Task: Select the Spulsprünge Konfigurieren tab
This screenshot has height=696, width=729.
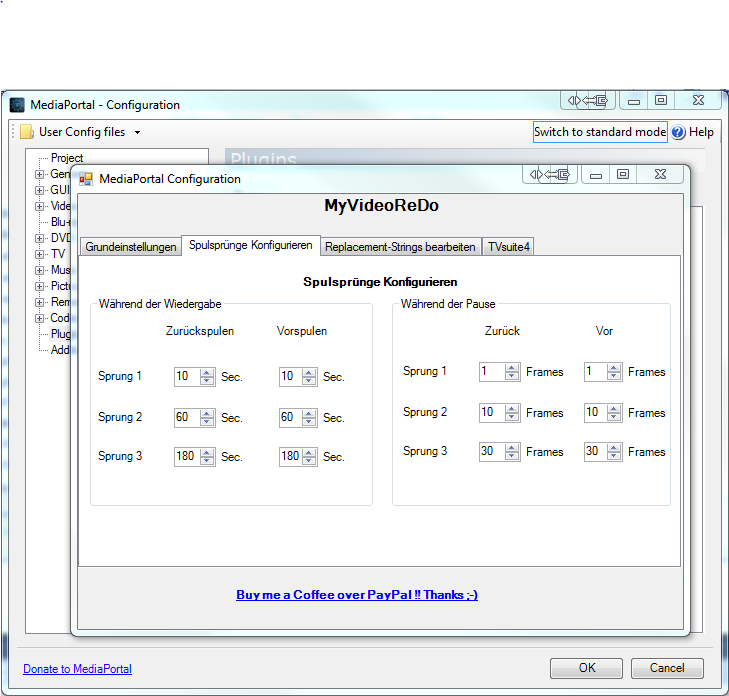Action: pyautogui.click(x=251, y=245)
